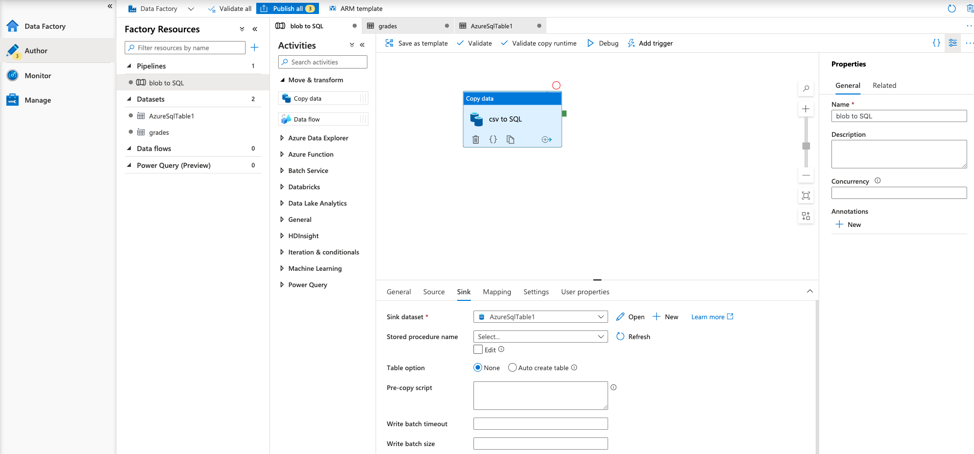Viewport: 974px width, 454px height.
Task: Open code view of the copy activity
Action: click(493, 140)
